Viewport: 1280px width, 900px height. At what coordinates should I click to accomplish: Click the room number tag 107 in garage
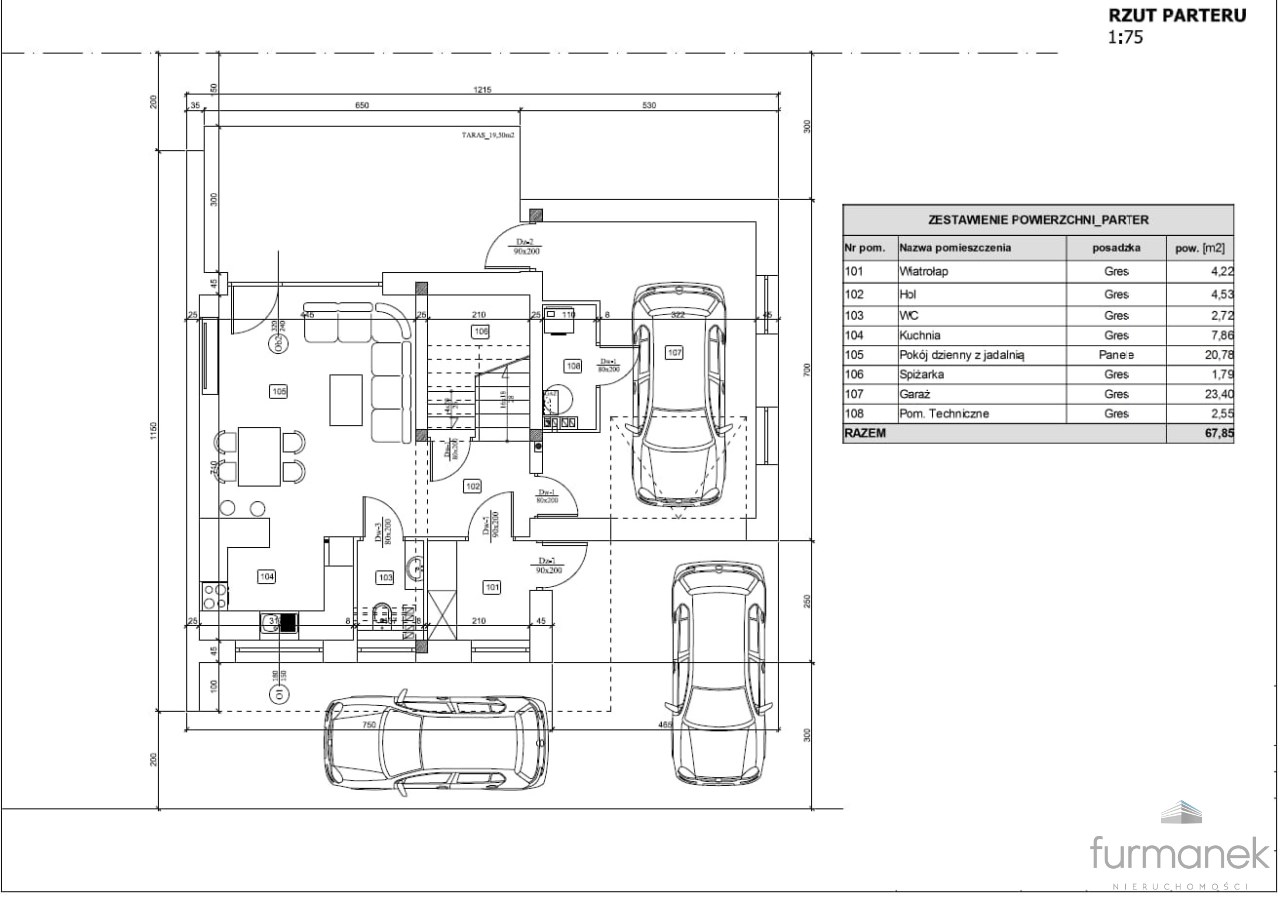point(675,353)
